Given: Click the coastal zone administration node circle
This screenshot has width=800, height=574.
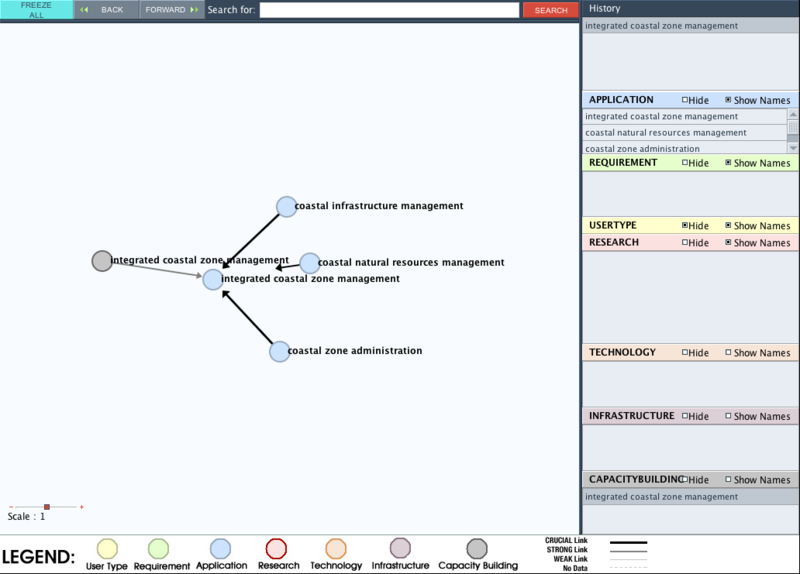Looking at the screenshot, I should coord(280,351).
